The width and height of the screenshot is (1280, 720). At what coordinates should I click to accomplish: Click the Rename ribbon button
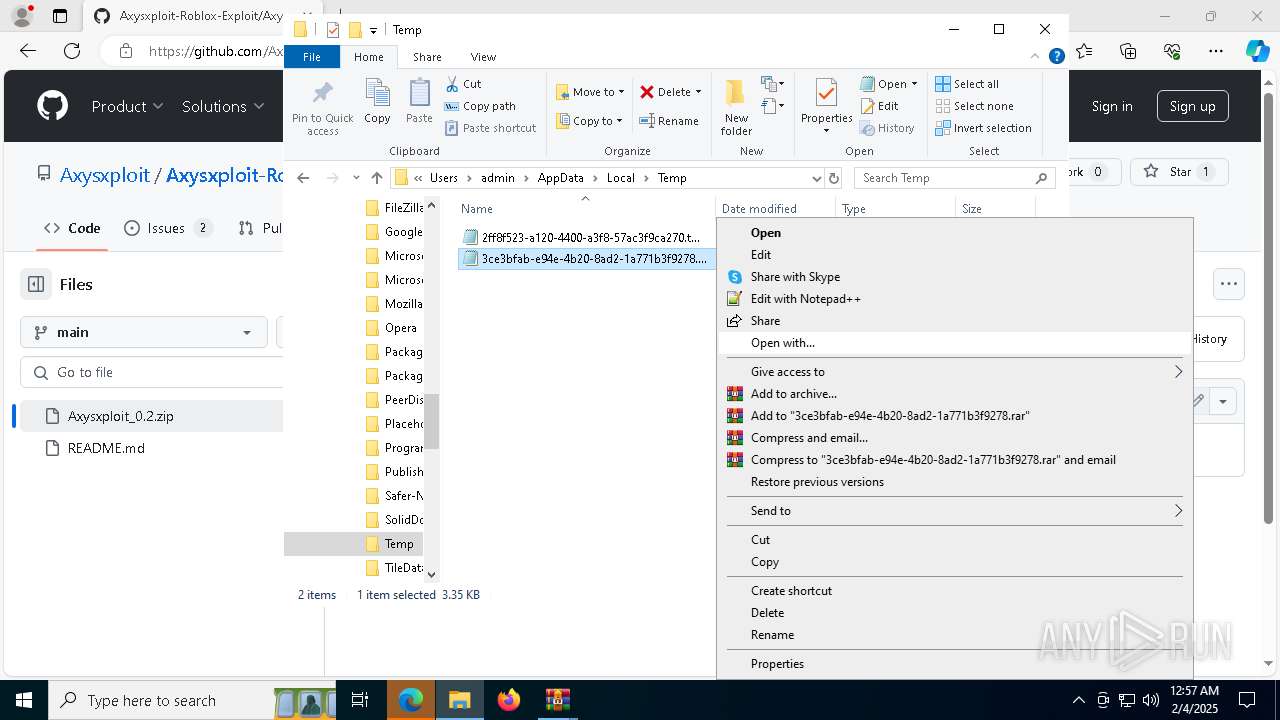coord(669,121)
